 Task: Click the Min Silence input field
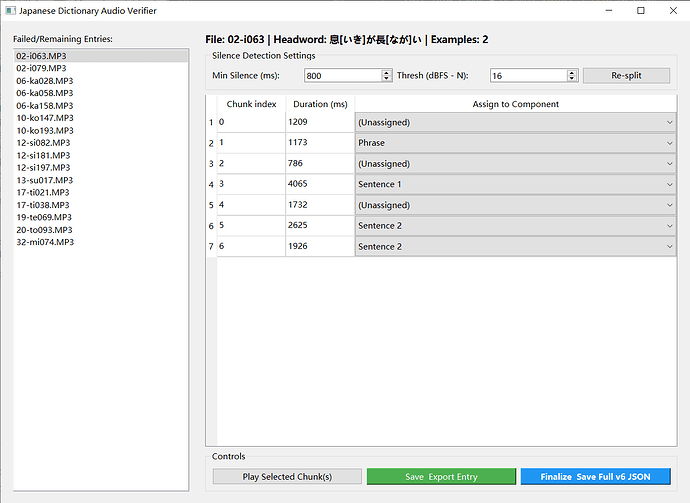coord(342,76)
